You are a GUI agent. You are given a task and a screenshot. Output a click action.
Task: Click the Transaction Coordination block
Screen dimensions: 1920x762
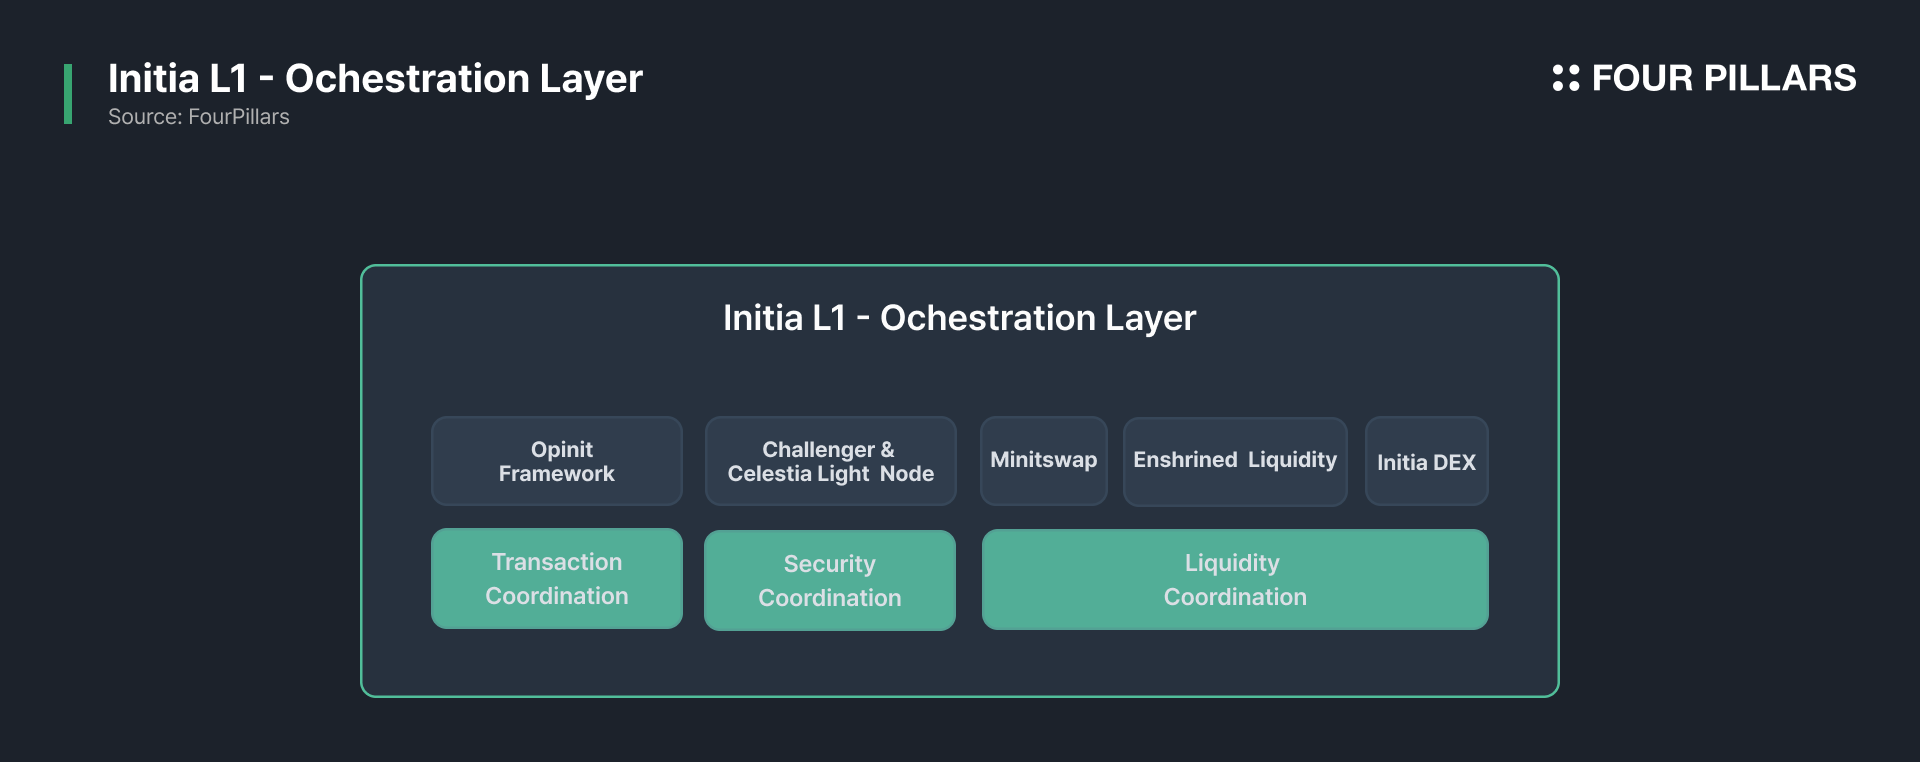(557, 579)
